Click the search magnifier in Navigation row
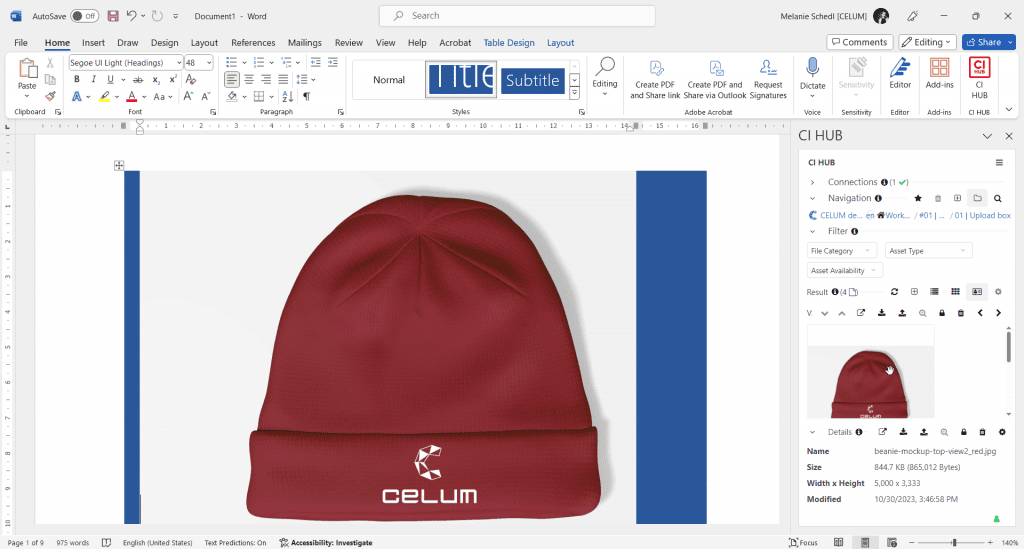Image resolution: width=1024 pixels, height=549 pixels. click(x=997, y=199)
